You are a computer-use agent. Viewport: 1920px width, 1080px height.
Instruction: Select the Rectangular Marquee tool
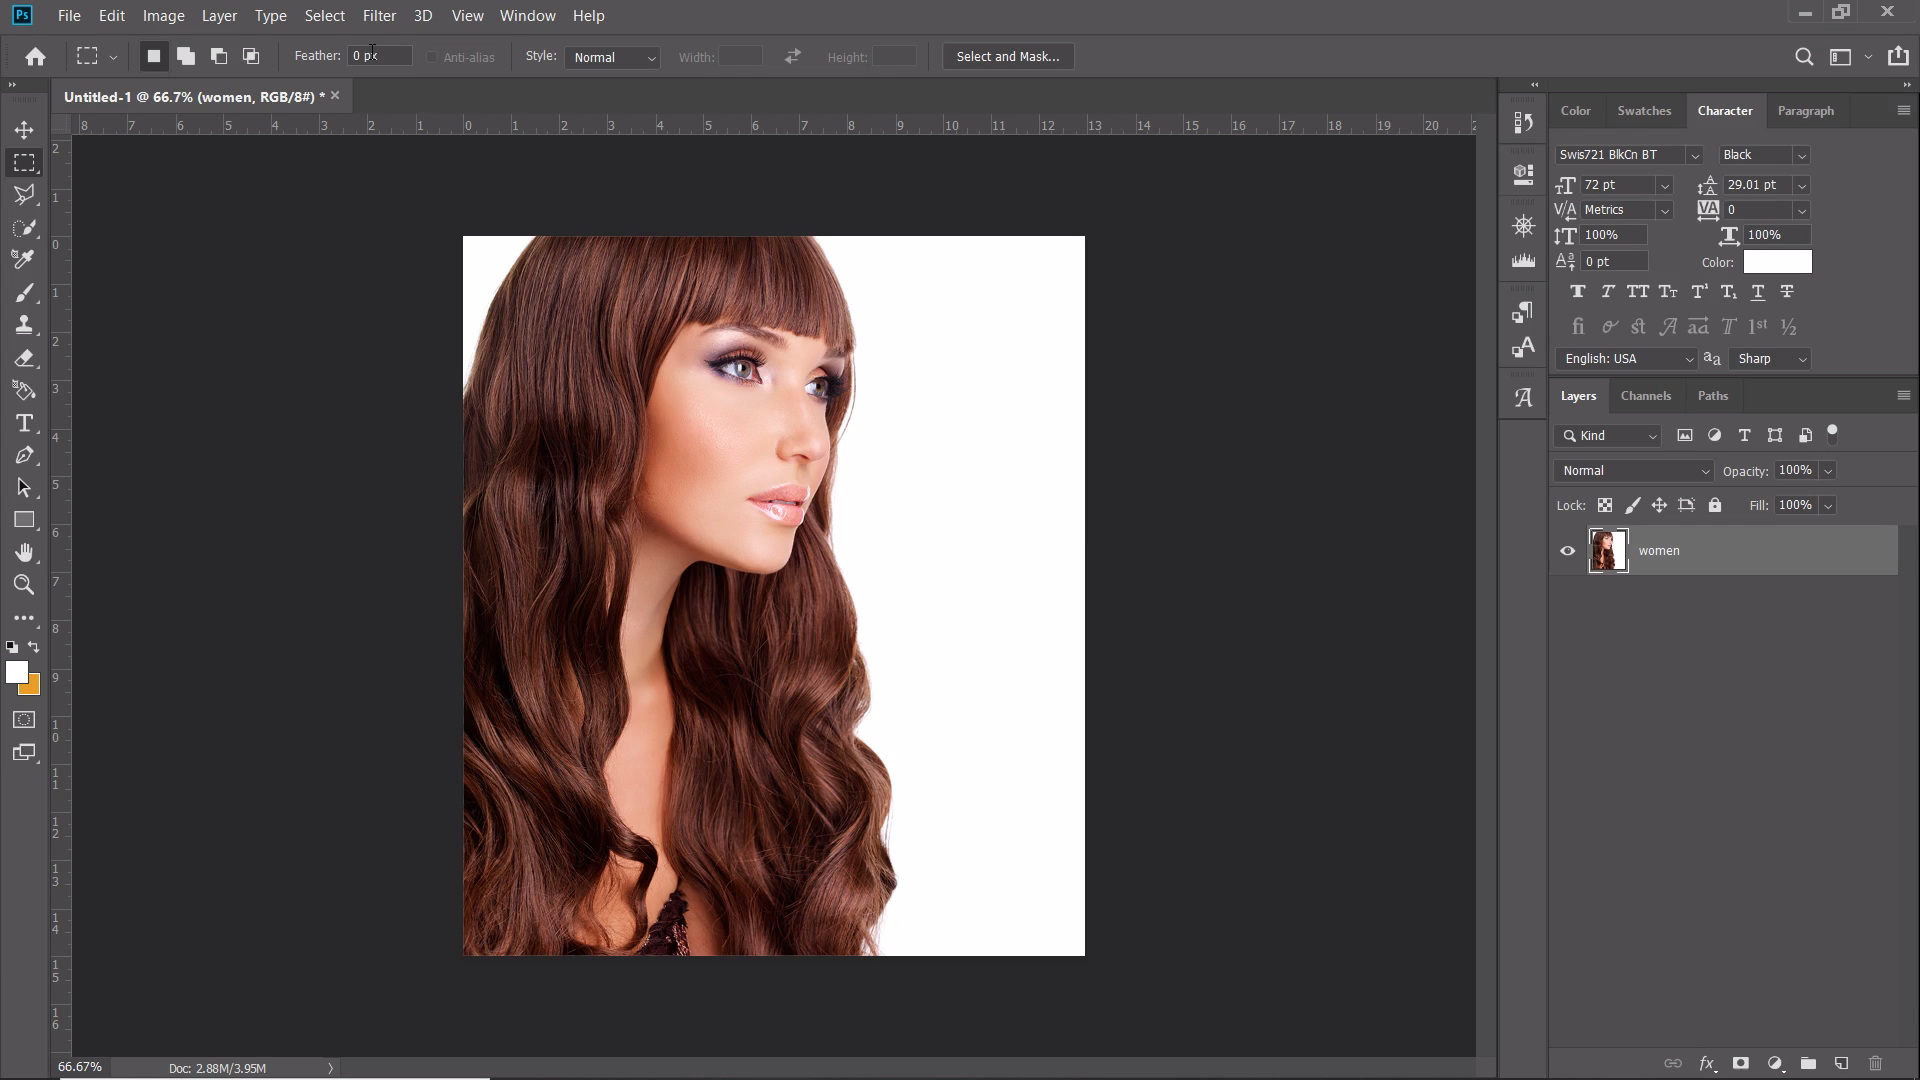coord(24,162)
